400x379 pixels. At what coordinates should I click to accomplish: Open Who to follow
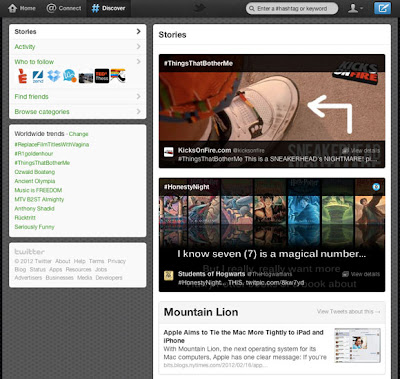(34, 62)
